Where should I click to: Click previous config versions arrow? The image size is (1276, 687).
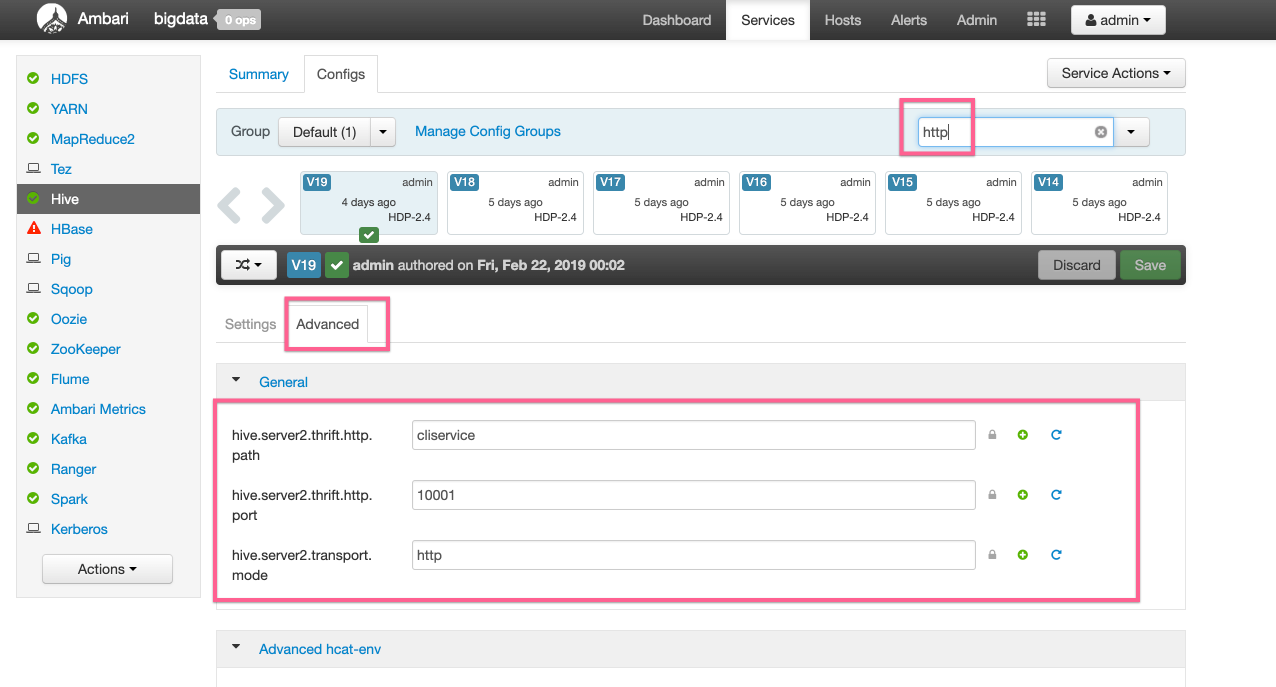[x=230, y=204]
